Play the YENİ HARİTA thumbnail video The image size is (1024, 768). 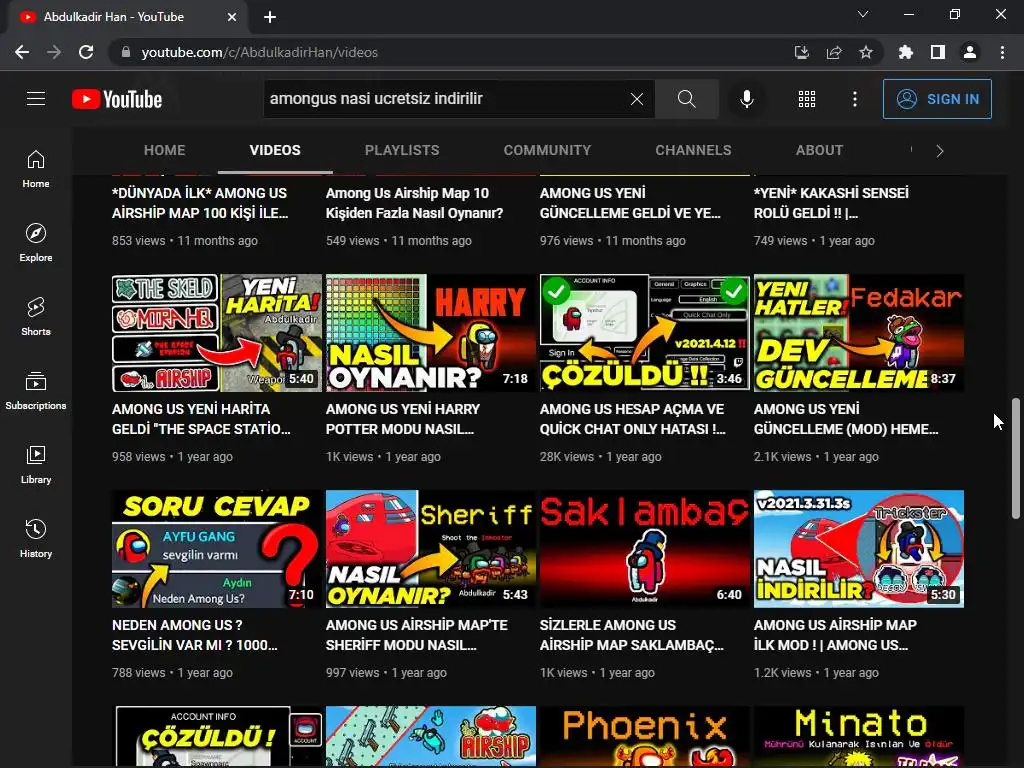217,333
